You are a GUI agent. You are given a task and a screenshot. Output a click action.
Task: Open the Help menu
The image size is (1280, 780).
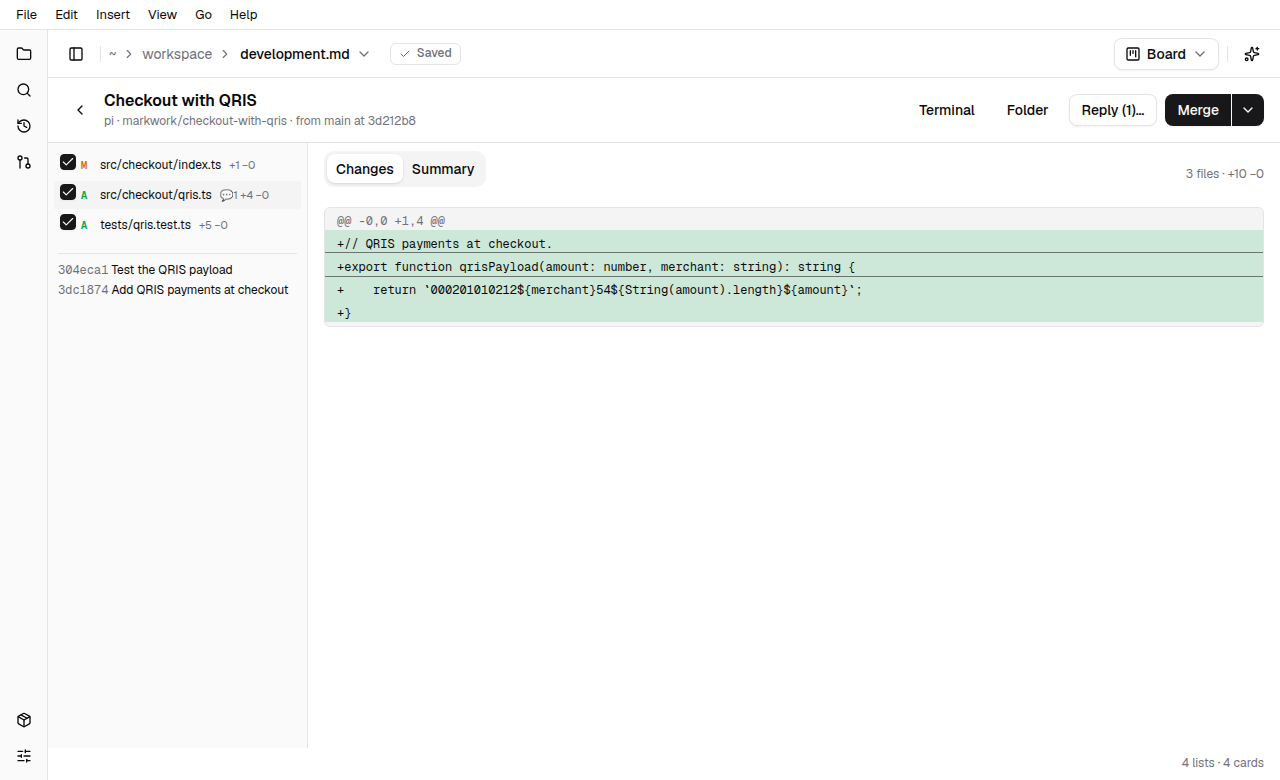click(243, 15)
